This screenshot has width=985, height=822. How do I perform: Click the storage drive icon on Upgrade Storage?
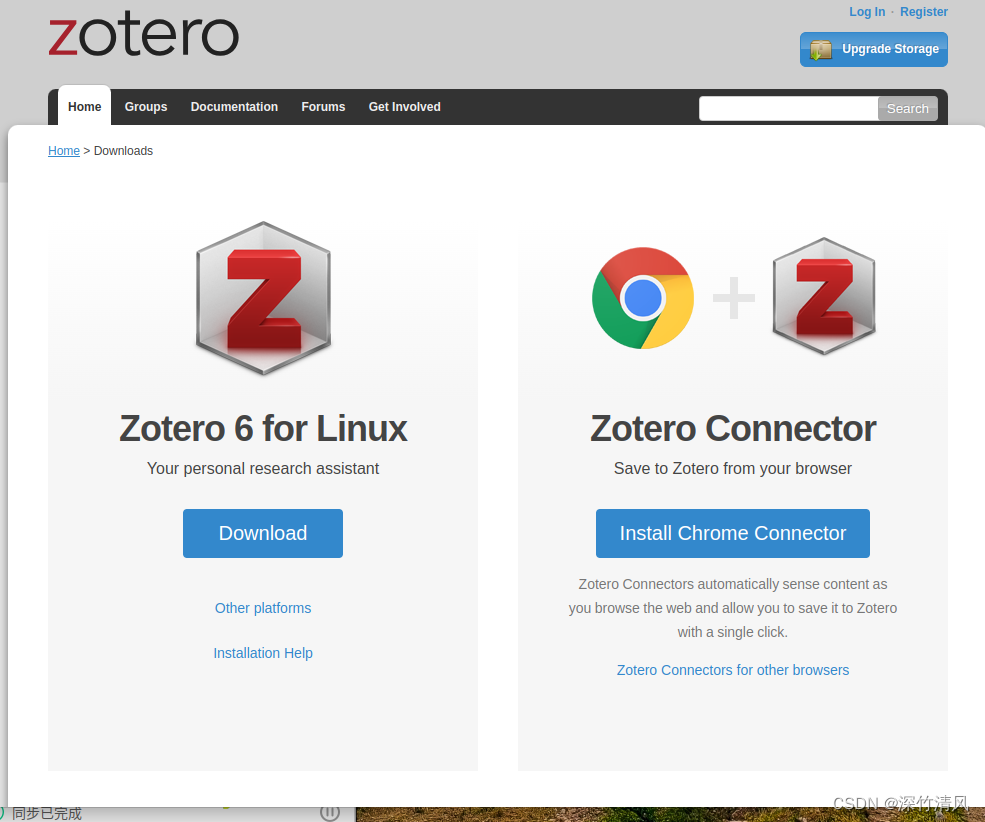point(821,49)
